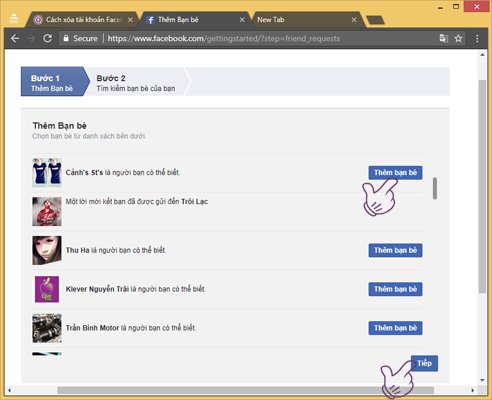Close the Cách xóa tài khoản tab
The height and width of the screenshot is (400, 492).
[130, 20]
